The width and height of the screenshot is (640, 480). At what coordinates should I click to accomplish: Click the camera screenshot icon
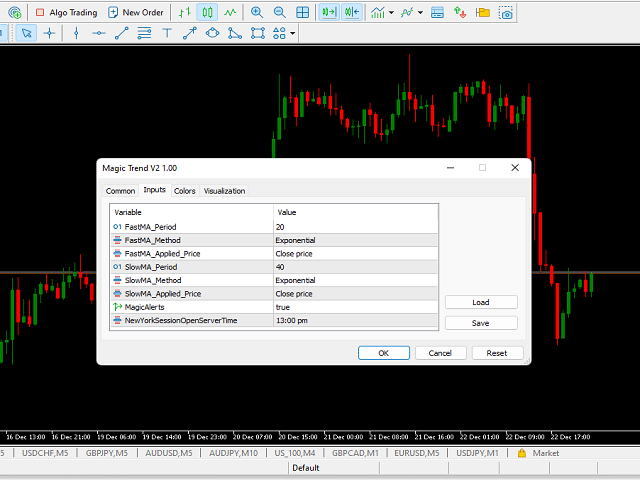tap(506, 13)
